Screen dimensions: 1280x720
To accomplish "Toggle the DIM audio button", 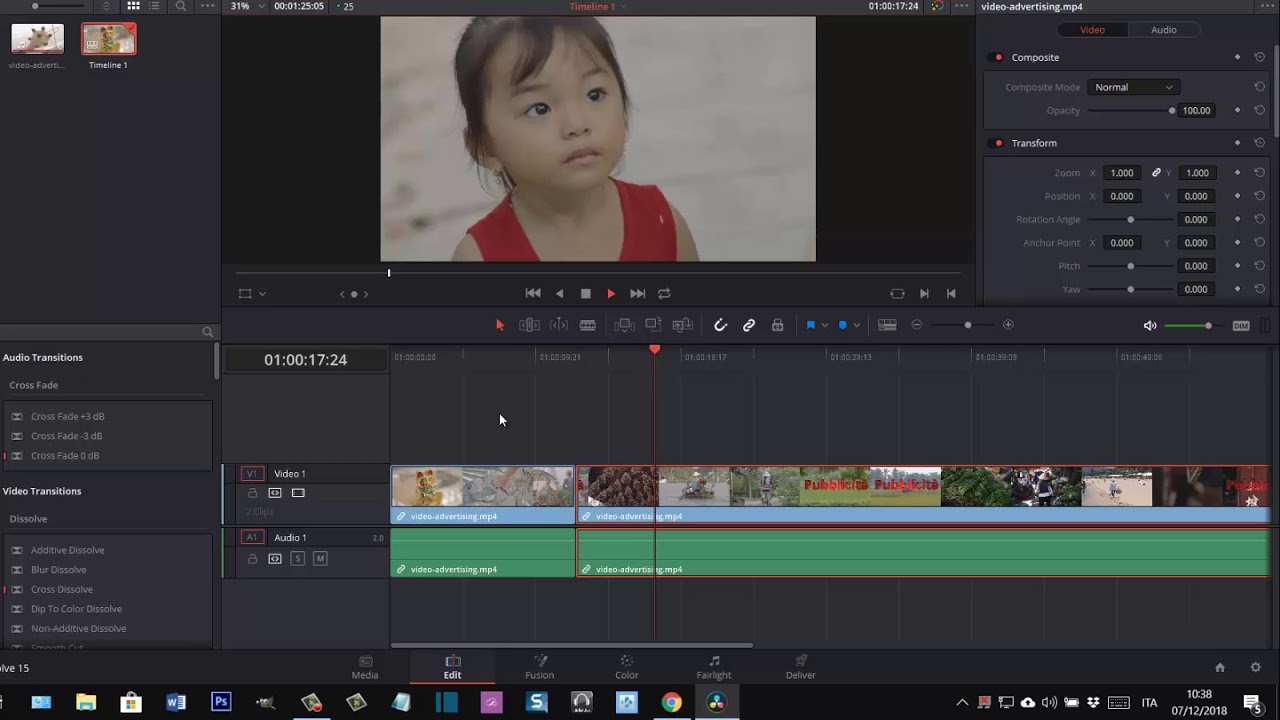I will coord(1241,325).
